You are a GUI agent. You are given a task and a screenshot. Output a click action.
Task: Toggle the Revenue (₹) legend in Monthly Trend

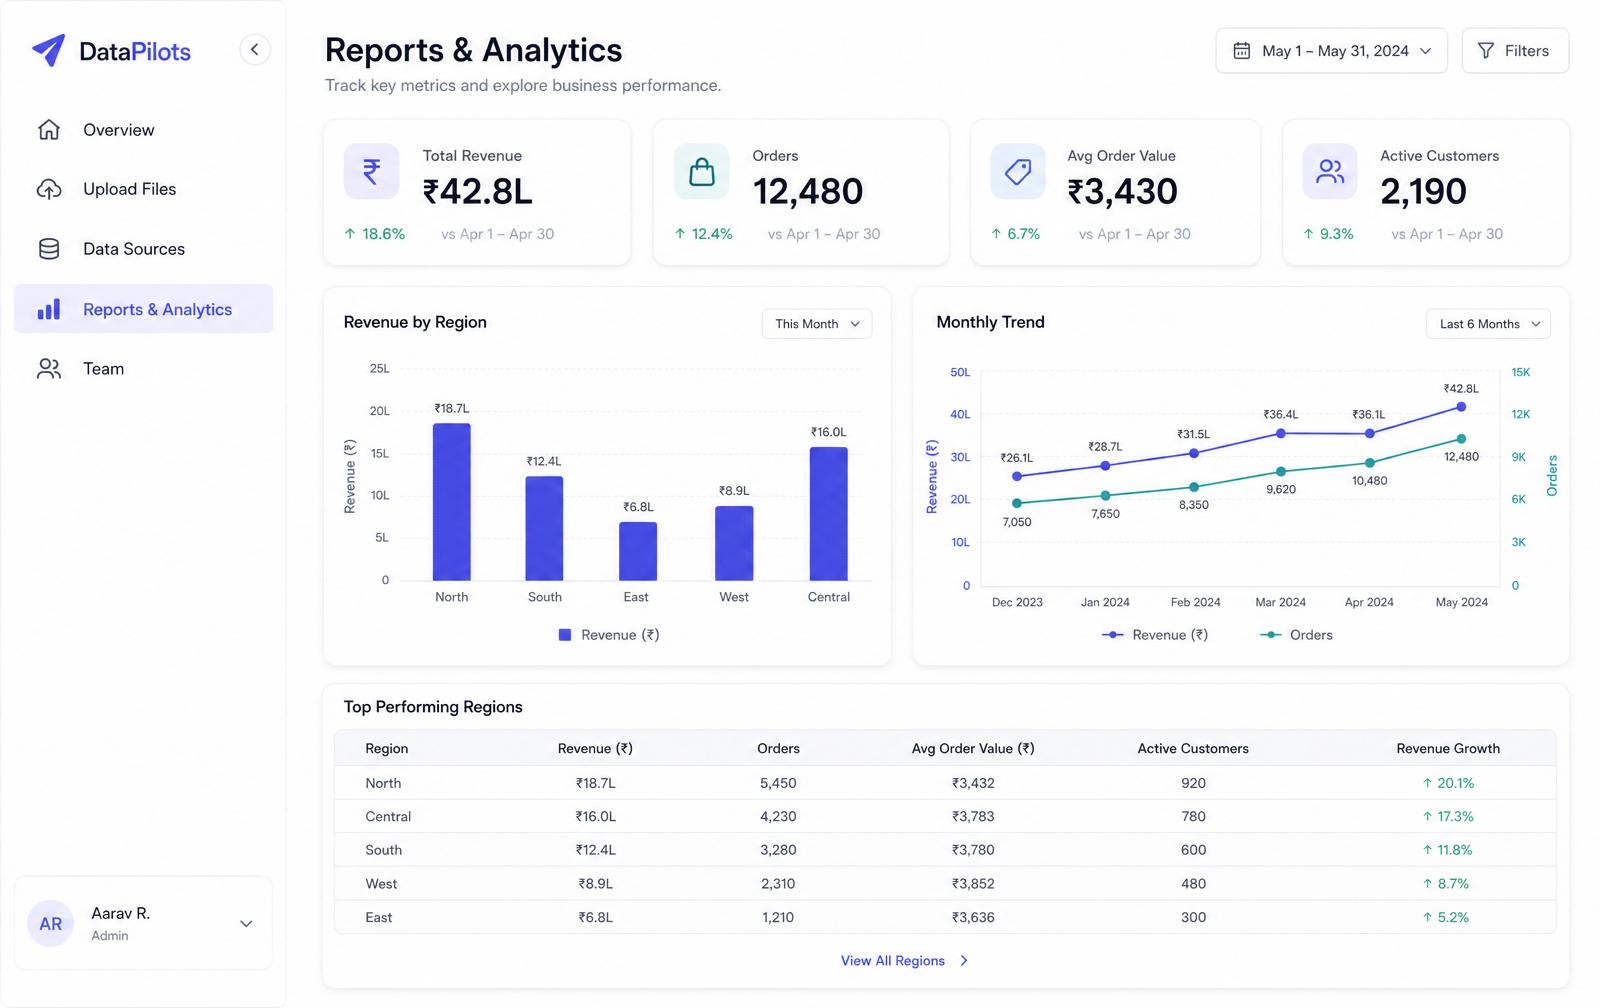[x=1155, y=635]
